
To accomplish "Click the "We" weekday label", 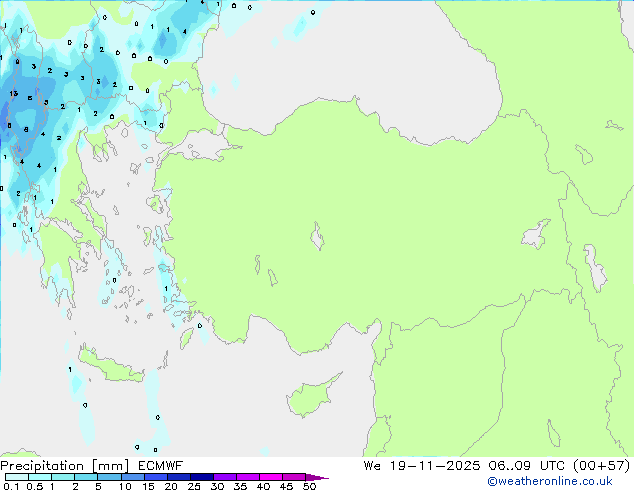I will click(x=372, y=466).
